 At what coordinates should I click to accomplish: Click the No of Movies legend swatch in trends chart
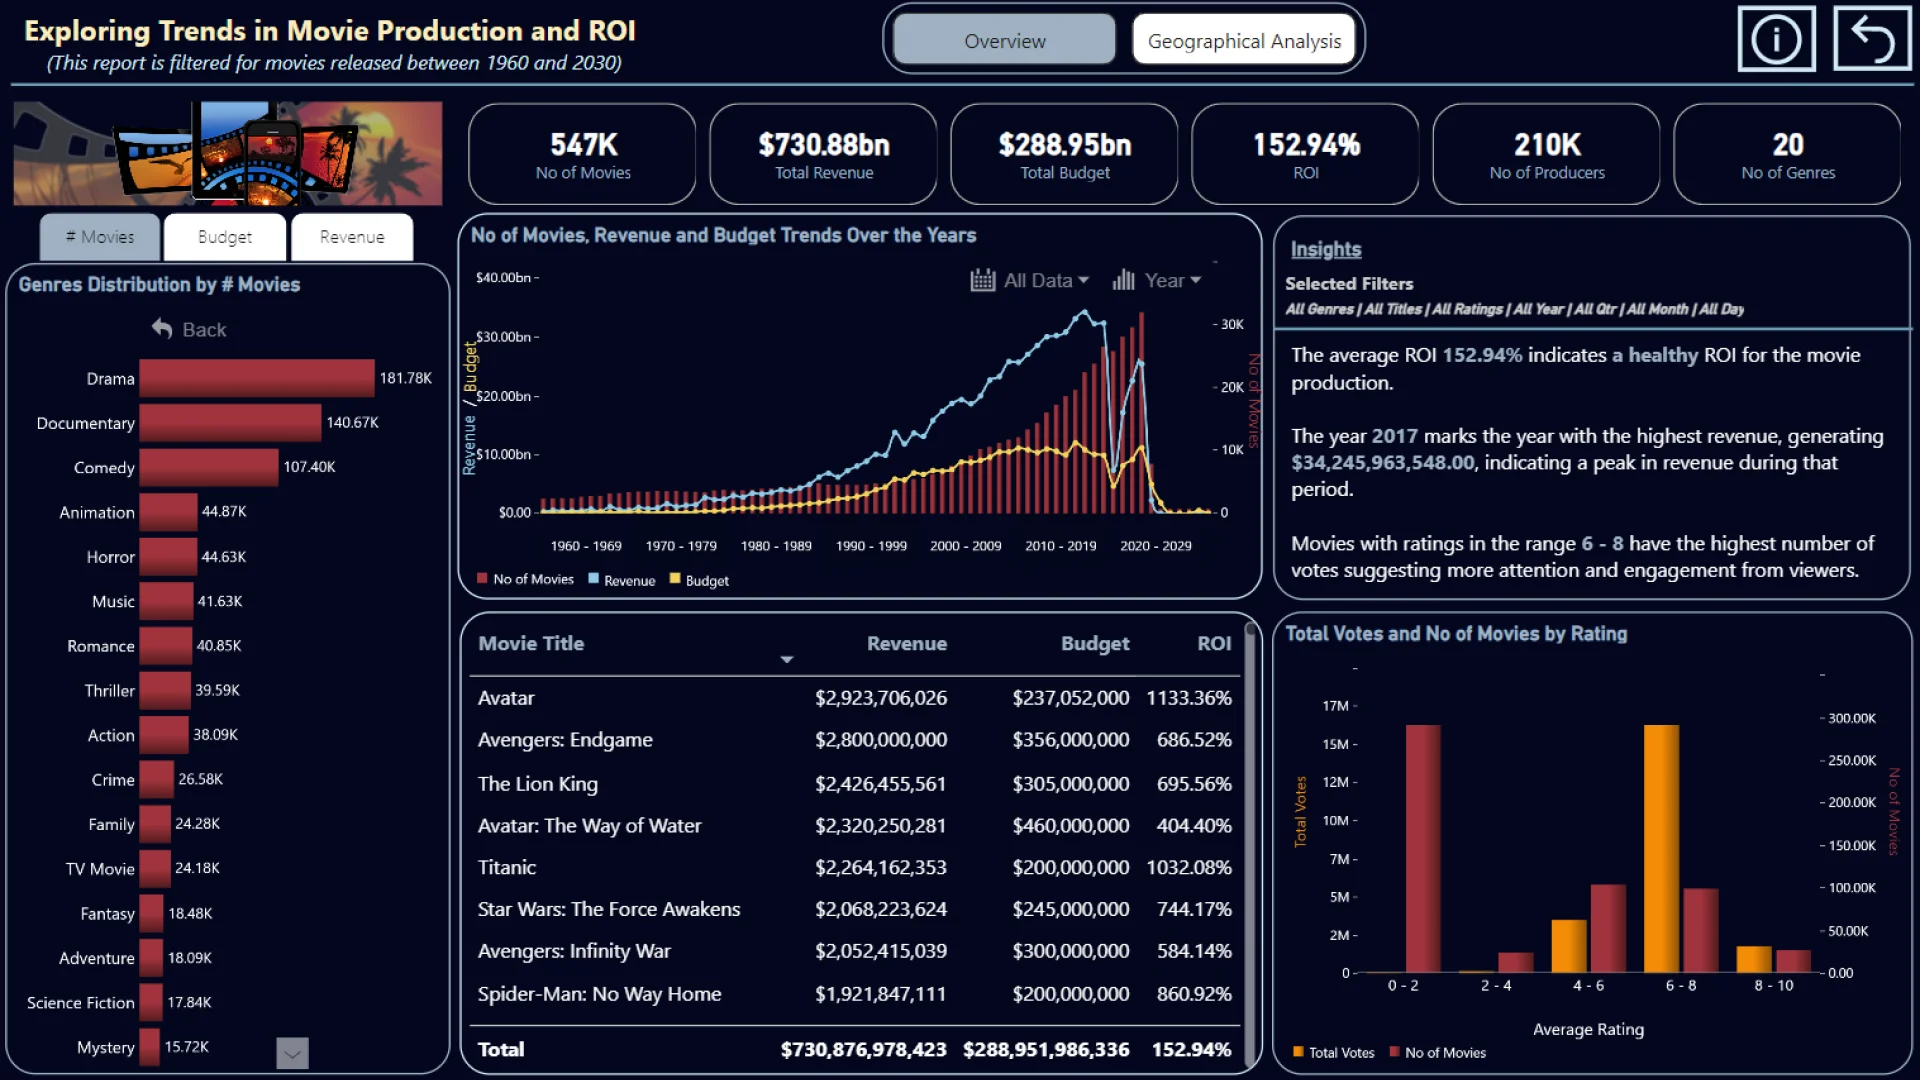click(x=482, y=579)
